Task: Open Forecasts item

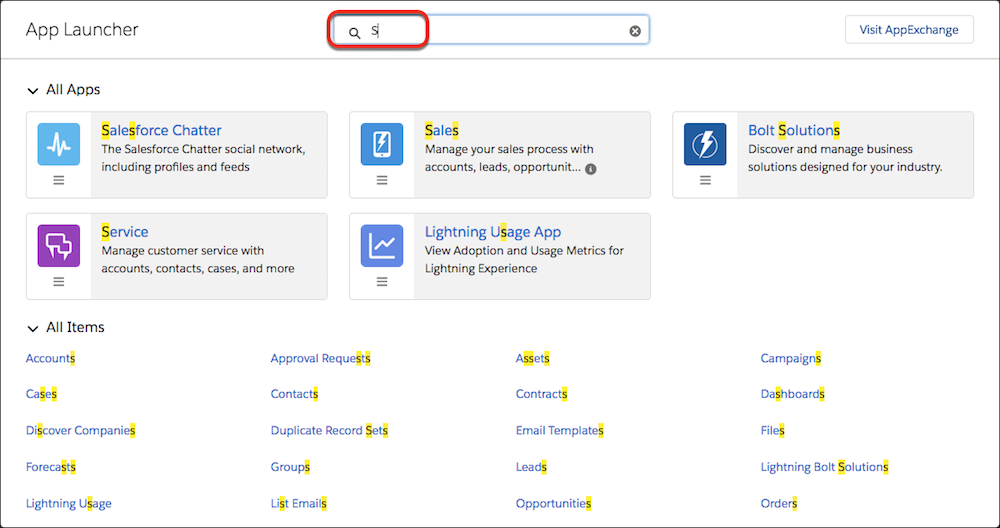Action: 50,467
